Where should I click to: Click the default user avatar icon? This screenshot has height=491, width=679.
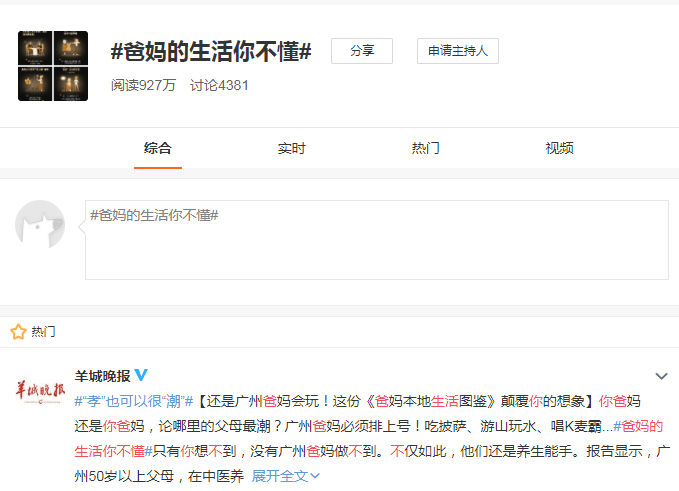coord(40,224)
